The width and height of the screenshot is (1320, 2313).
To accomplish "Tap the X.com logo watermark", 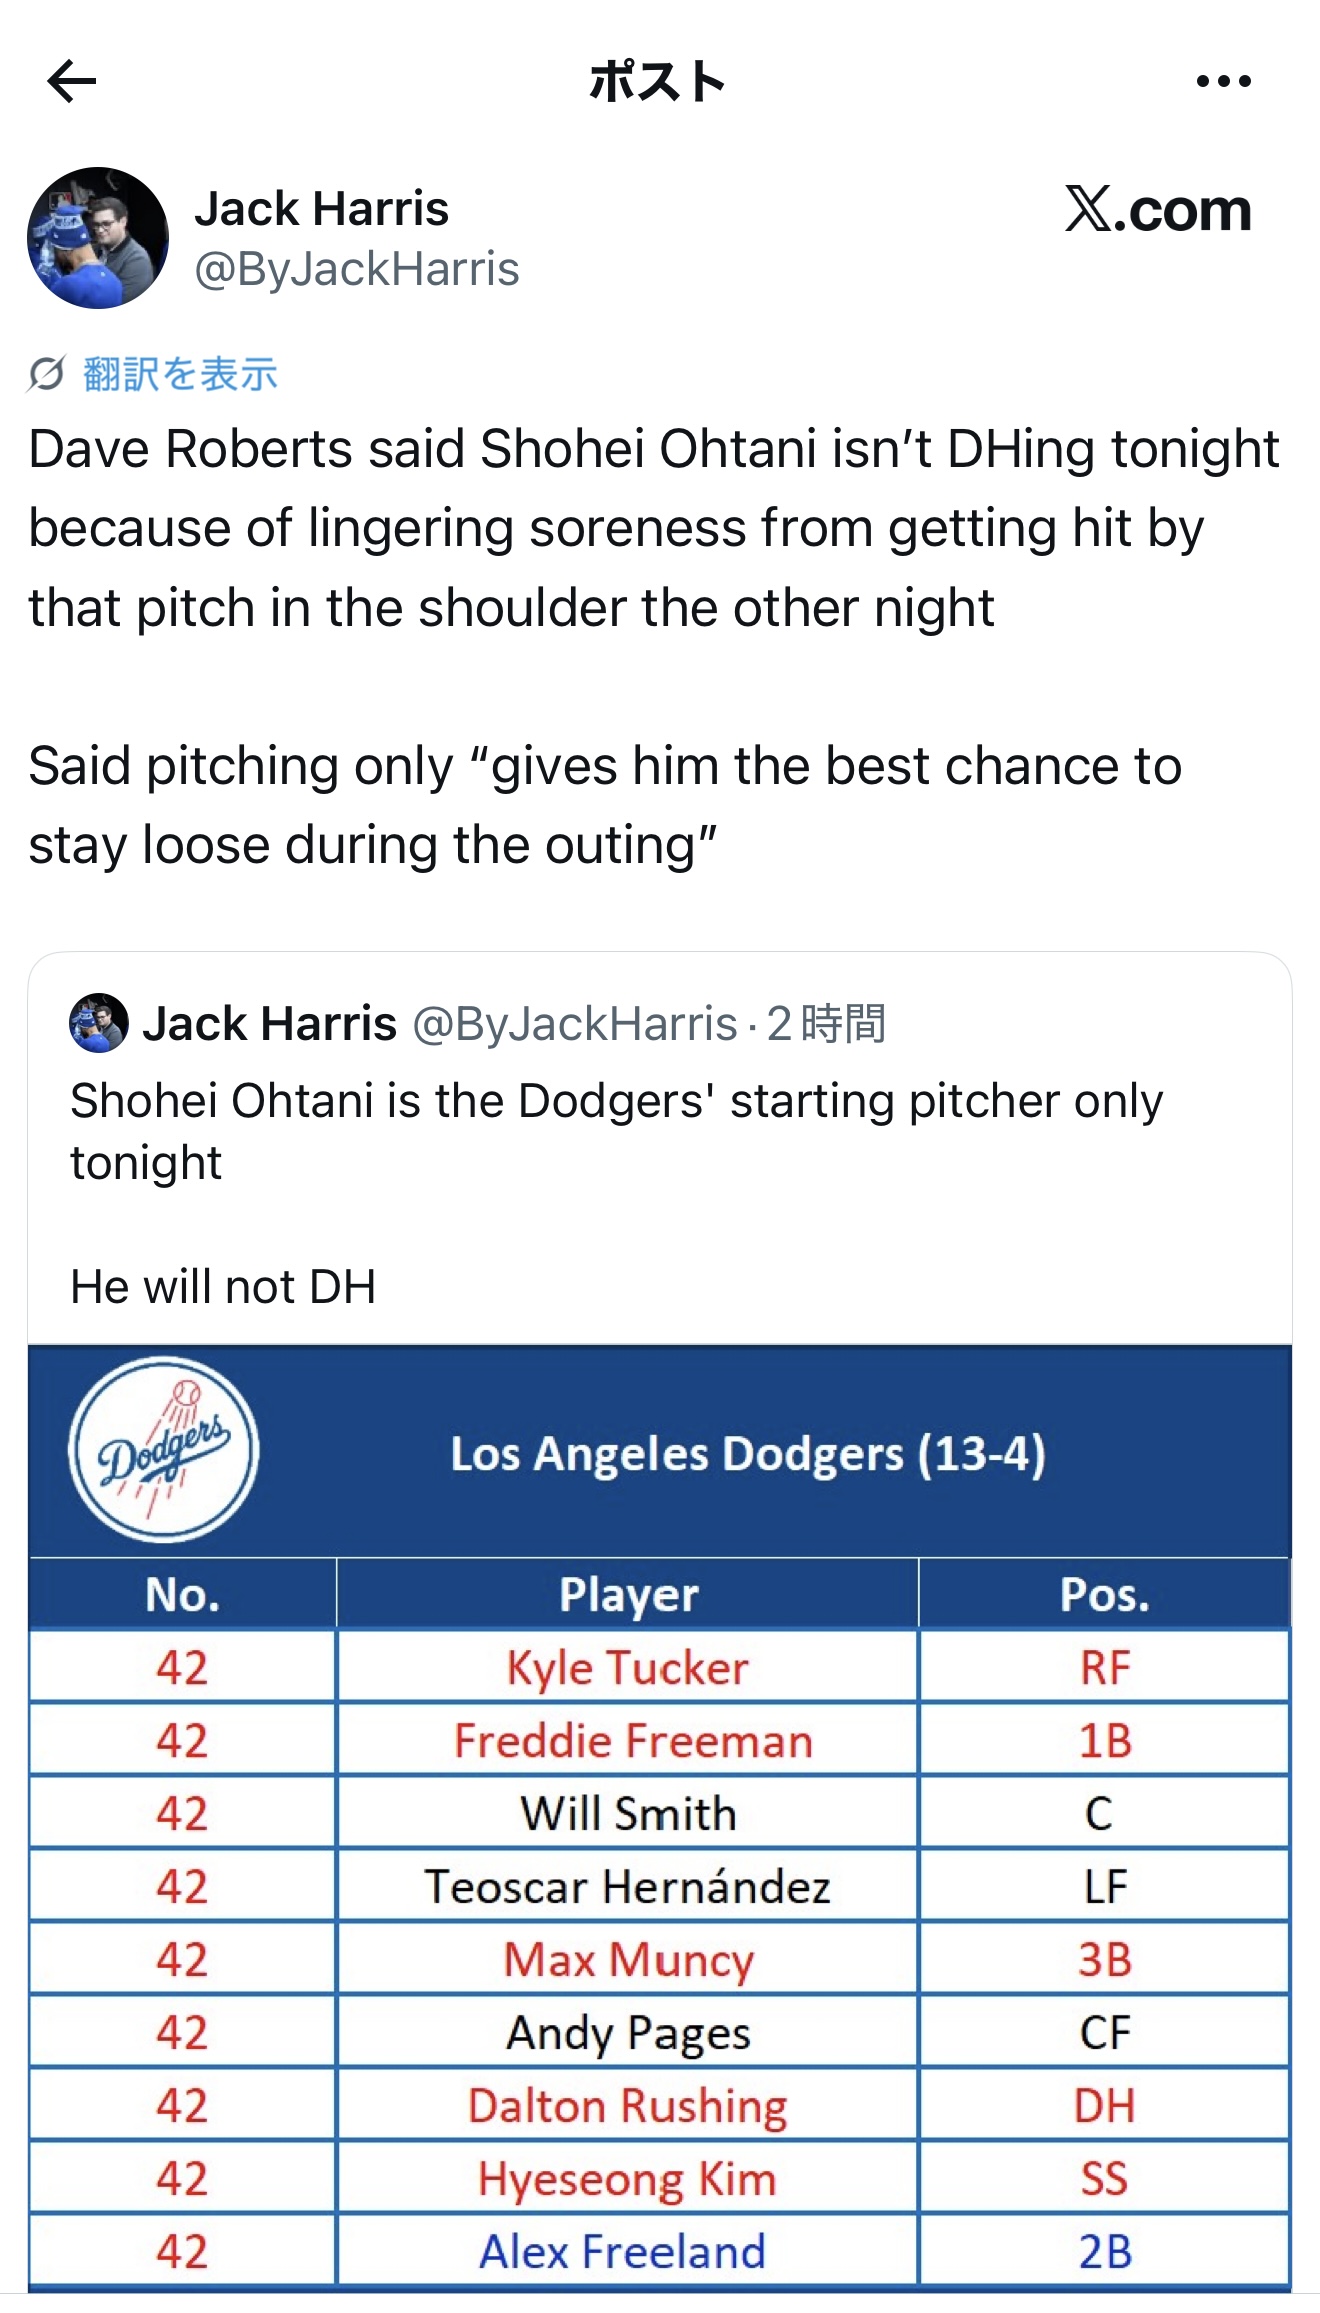I will pos(1158,210).
